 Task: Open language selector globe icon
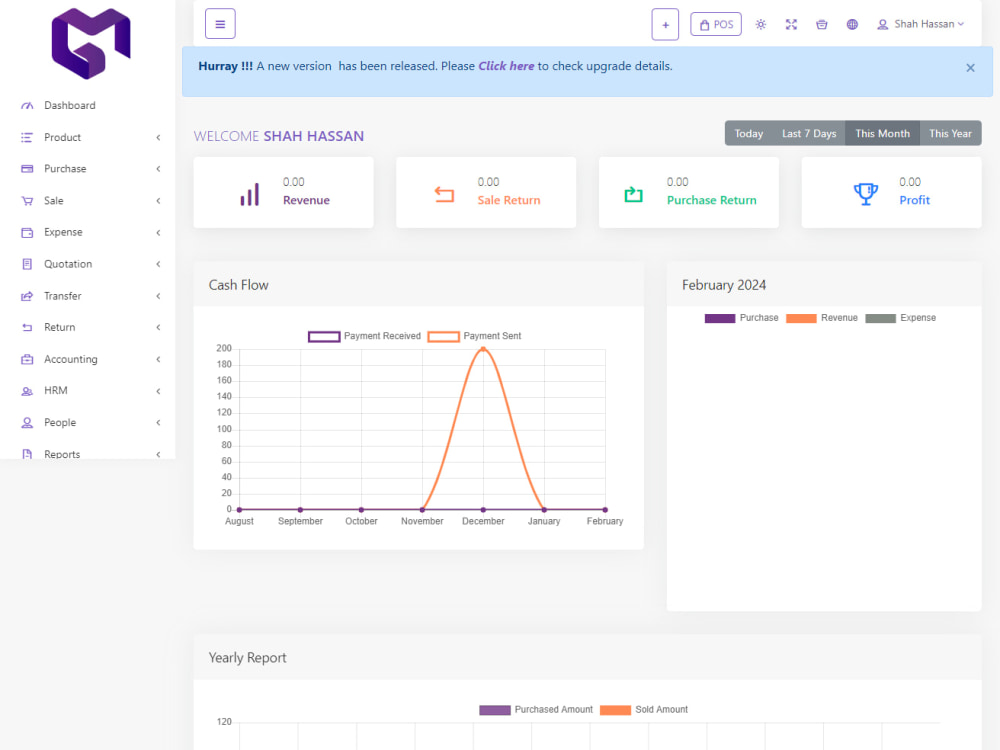click(x=852, y=24)
